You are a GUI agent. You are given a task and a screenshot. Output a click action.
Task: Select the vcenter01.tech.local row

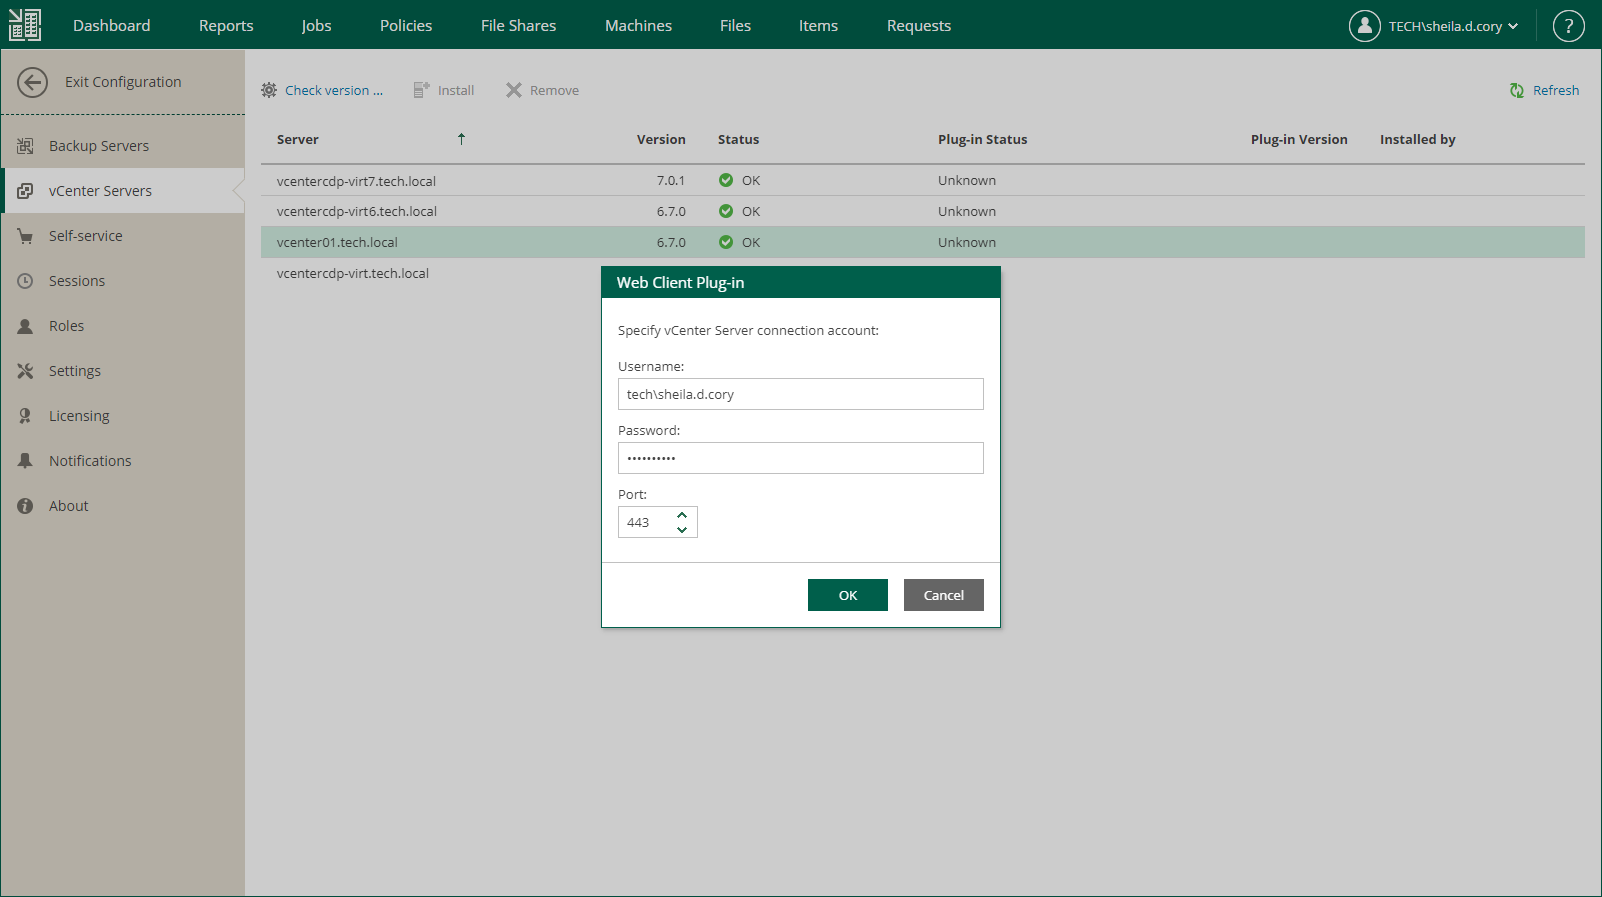point(923,242)
